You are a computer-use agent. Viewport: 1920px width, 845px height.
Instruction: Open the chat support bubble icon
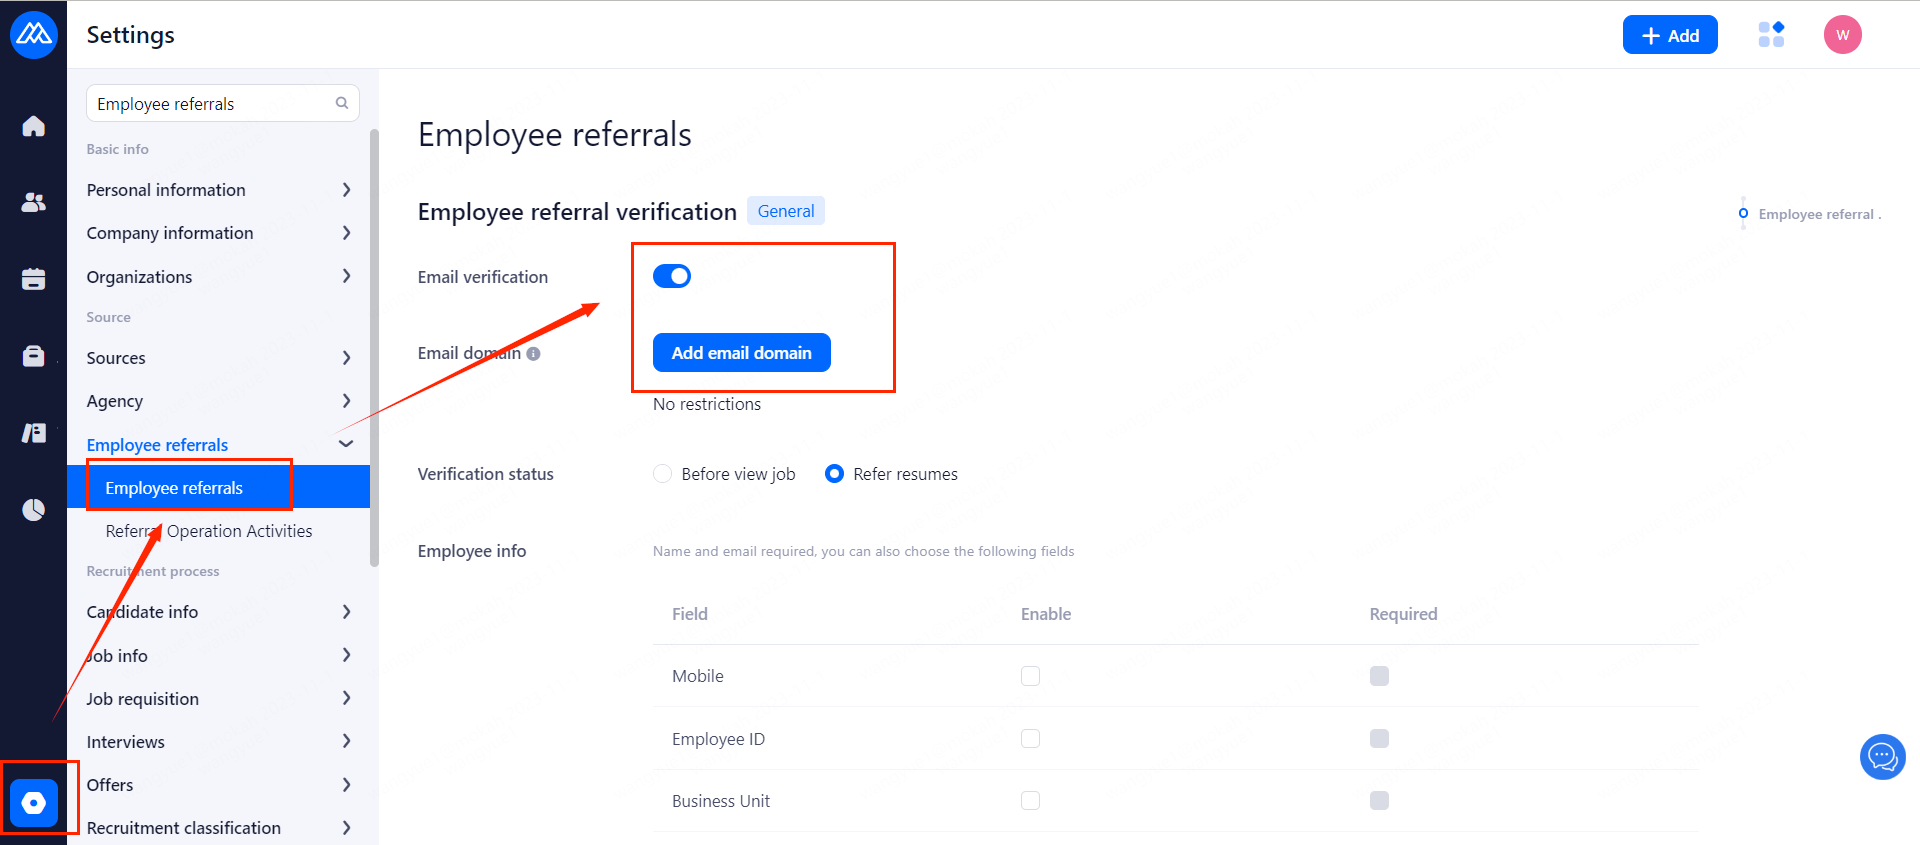[1882, 757]
